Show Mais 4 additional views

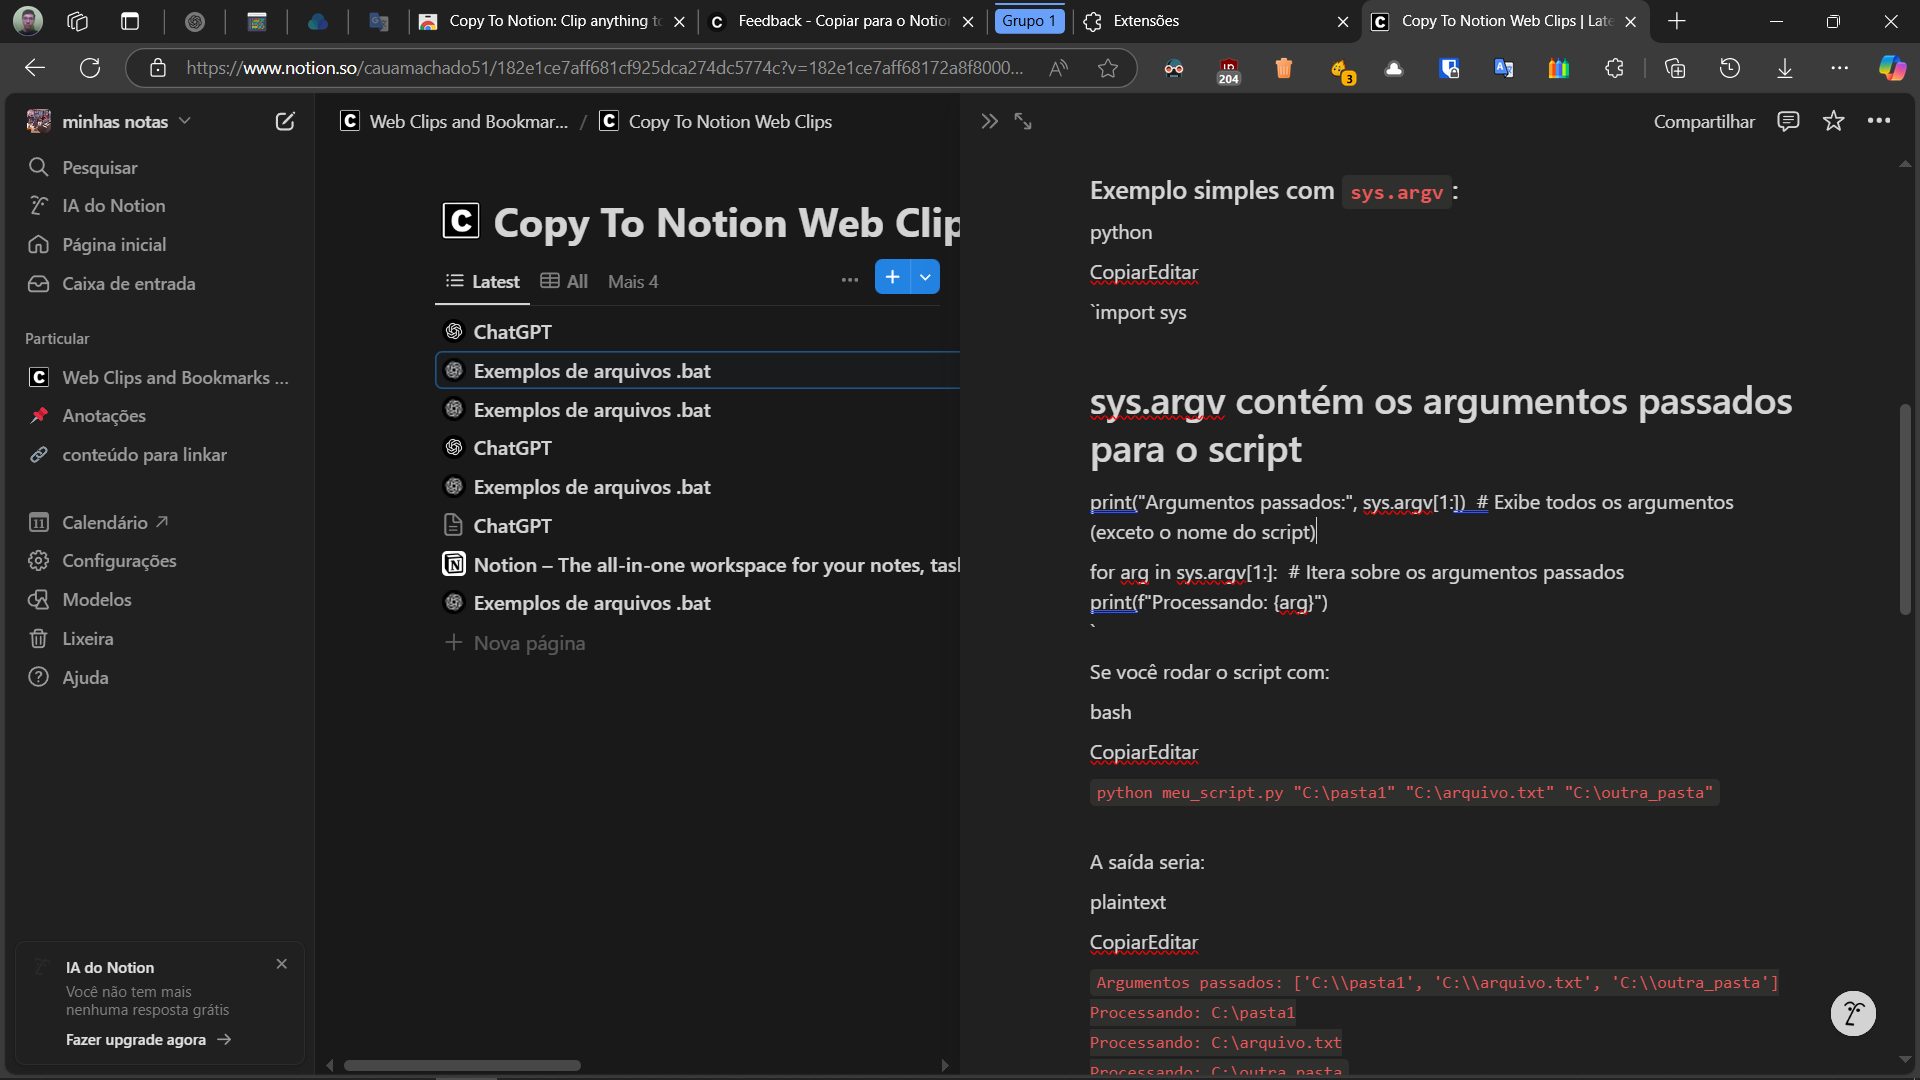tap(633, 282)
